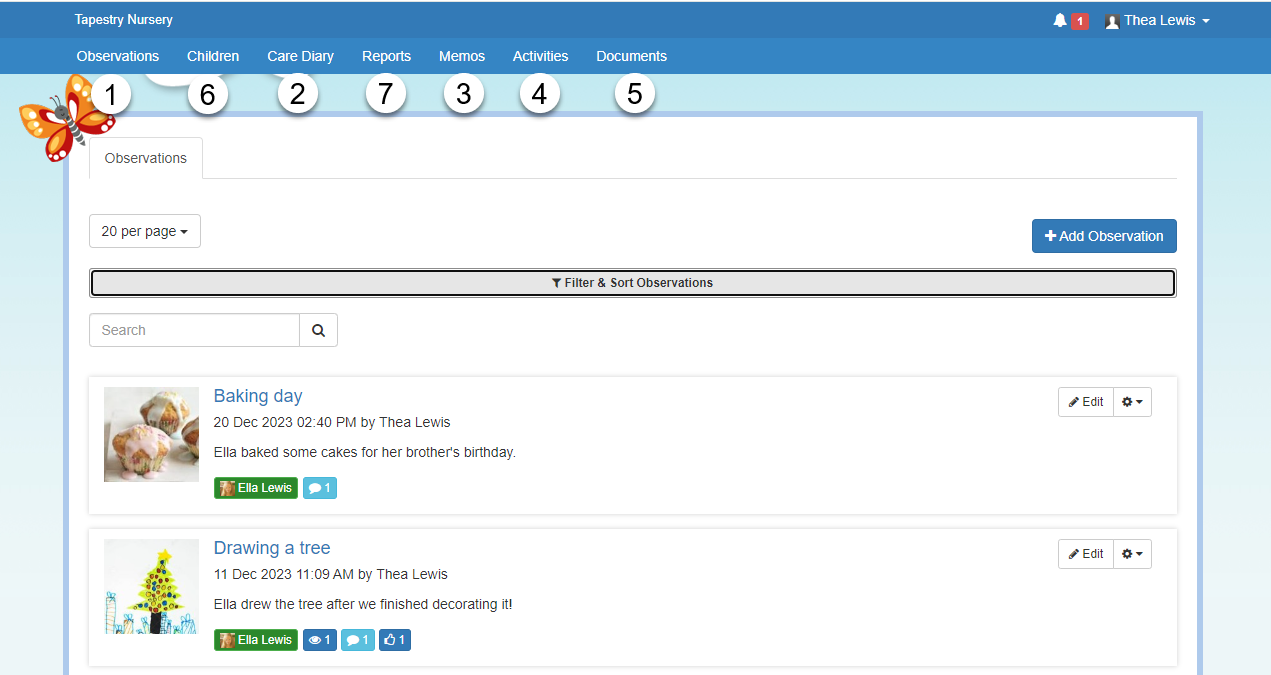The width and height of the screenshot is (1271, 675).
Task: Open gear settings menu for Baking day
Action: pyautogui.click(x=1132, y=402)
